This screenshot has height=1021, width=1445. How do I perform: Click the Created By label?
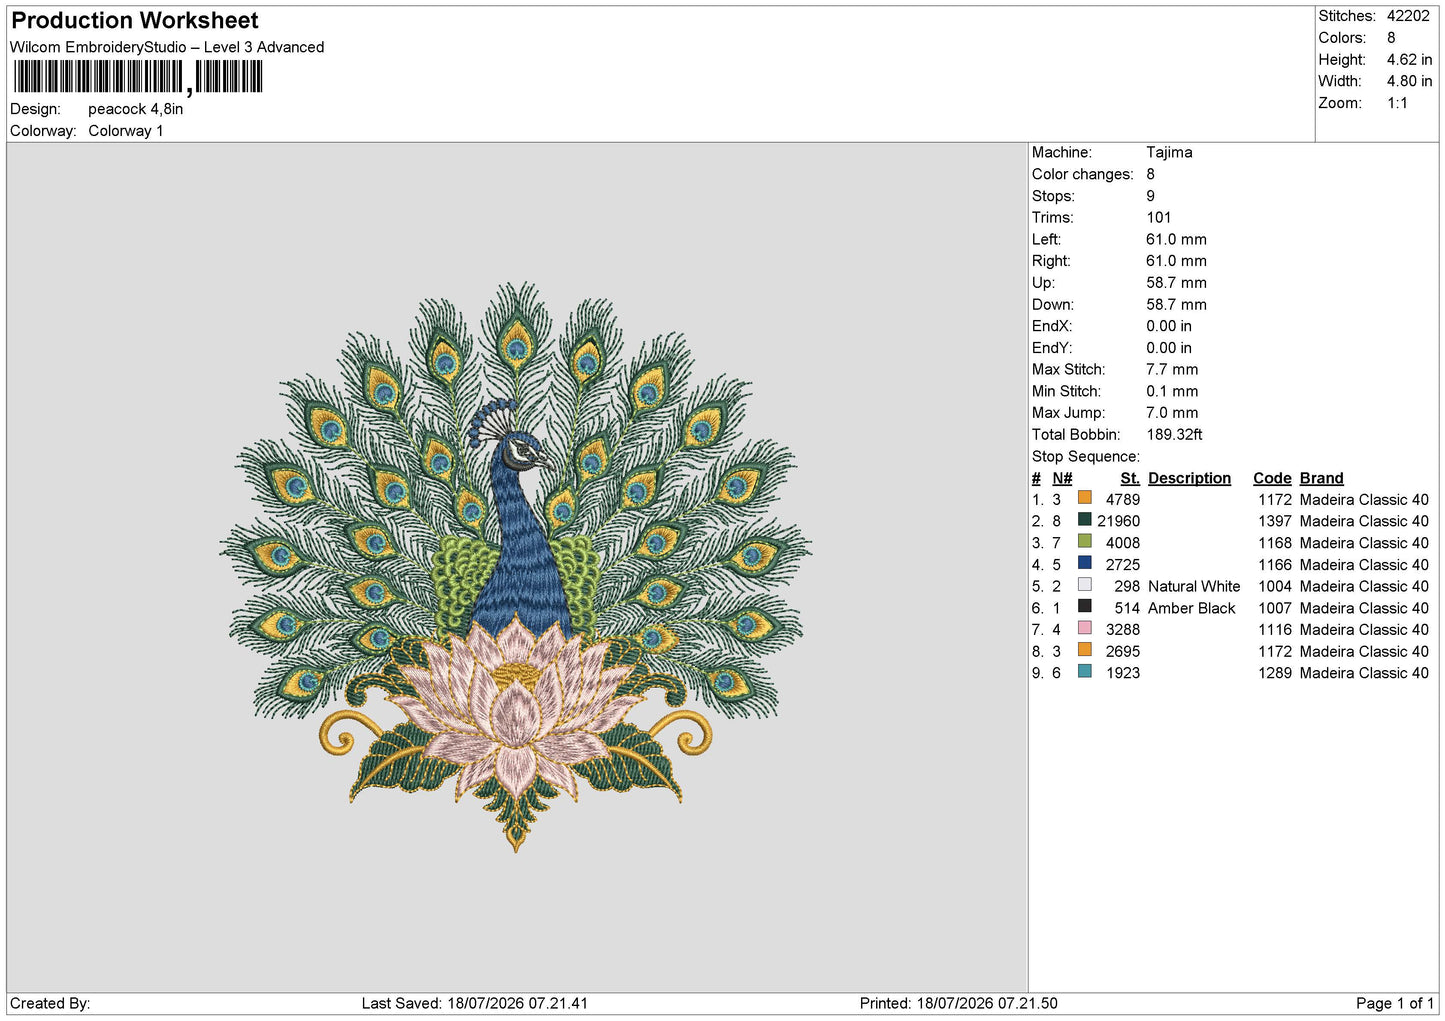[50, 1003]
